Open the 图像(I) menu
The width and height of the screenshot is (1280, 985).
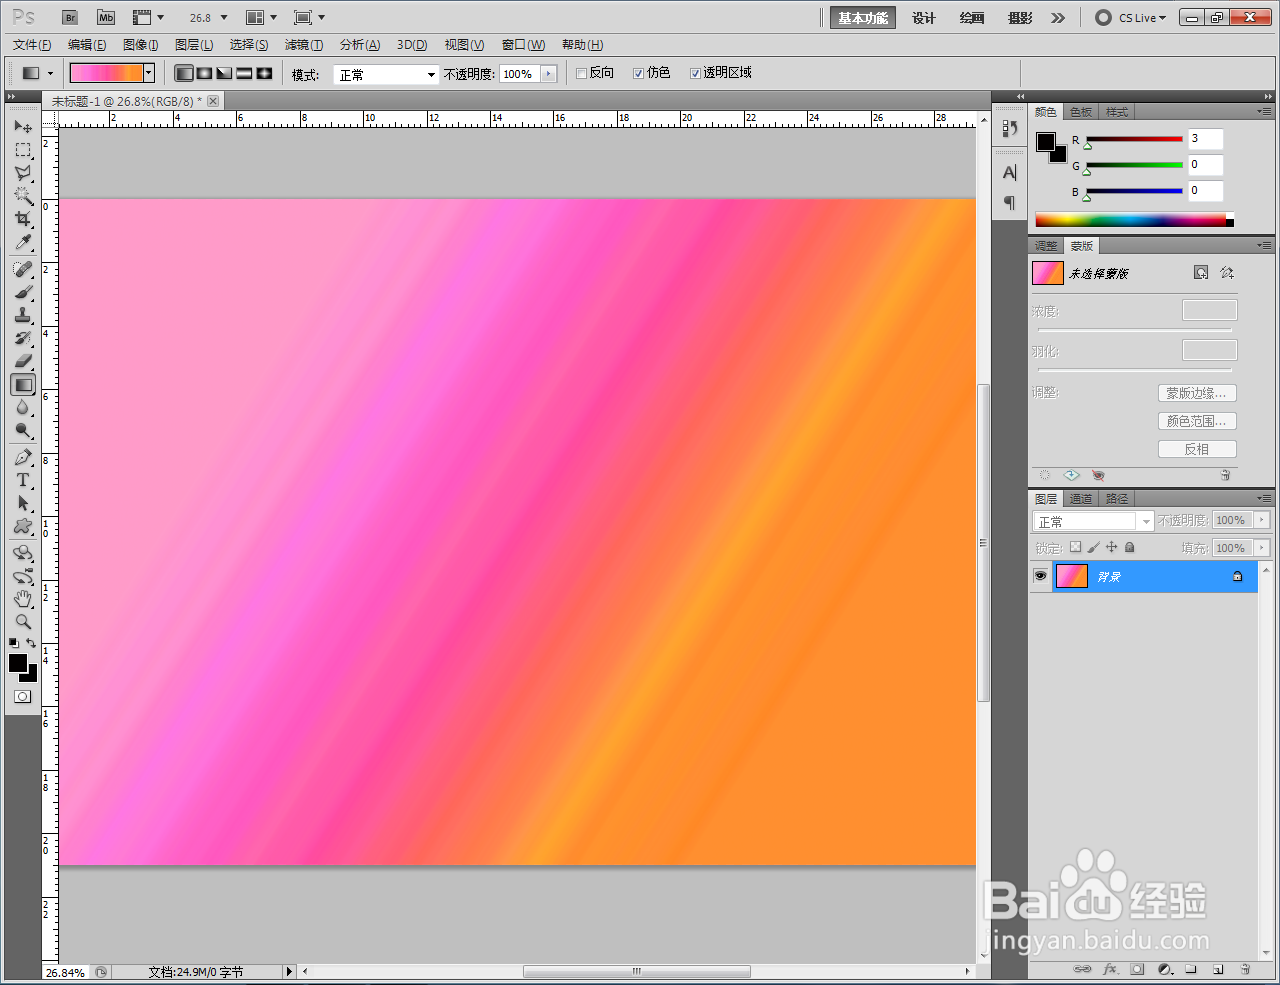[140, 45]
